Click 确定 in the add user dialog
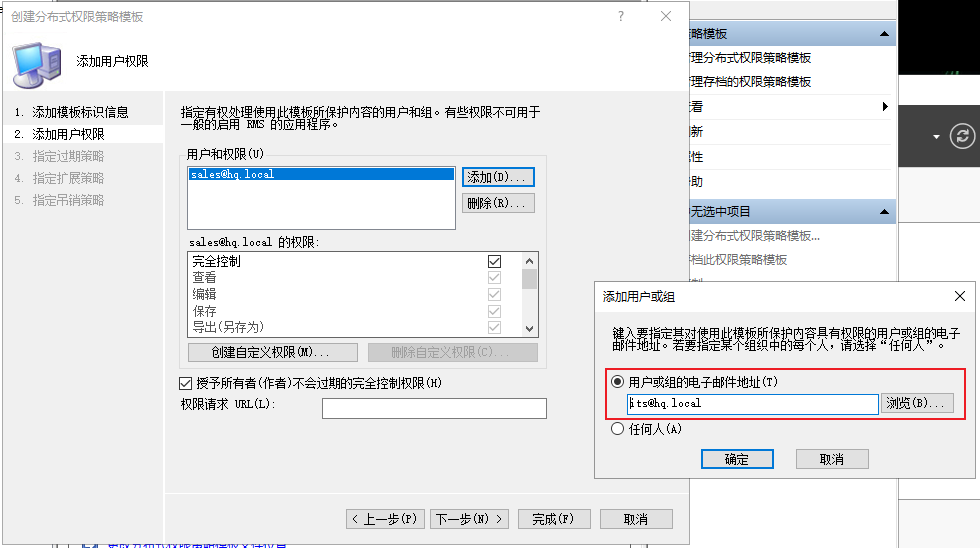Viewport: 980px width, 548px height. pyautogui.click(x=737, y=459)
